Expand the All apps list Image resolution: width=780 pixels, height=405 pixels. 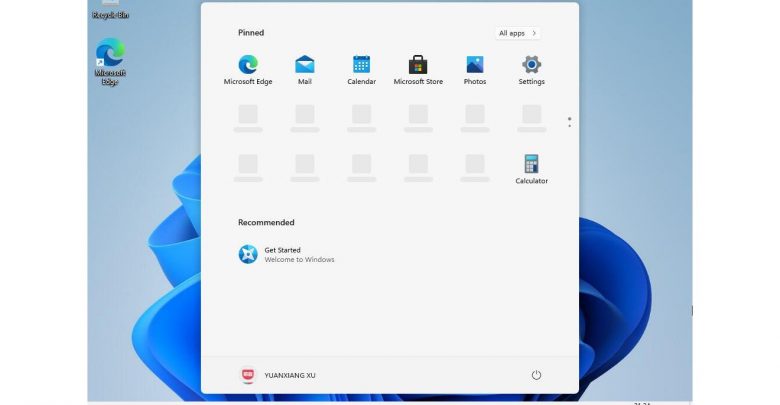click(x=518, y=33)
